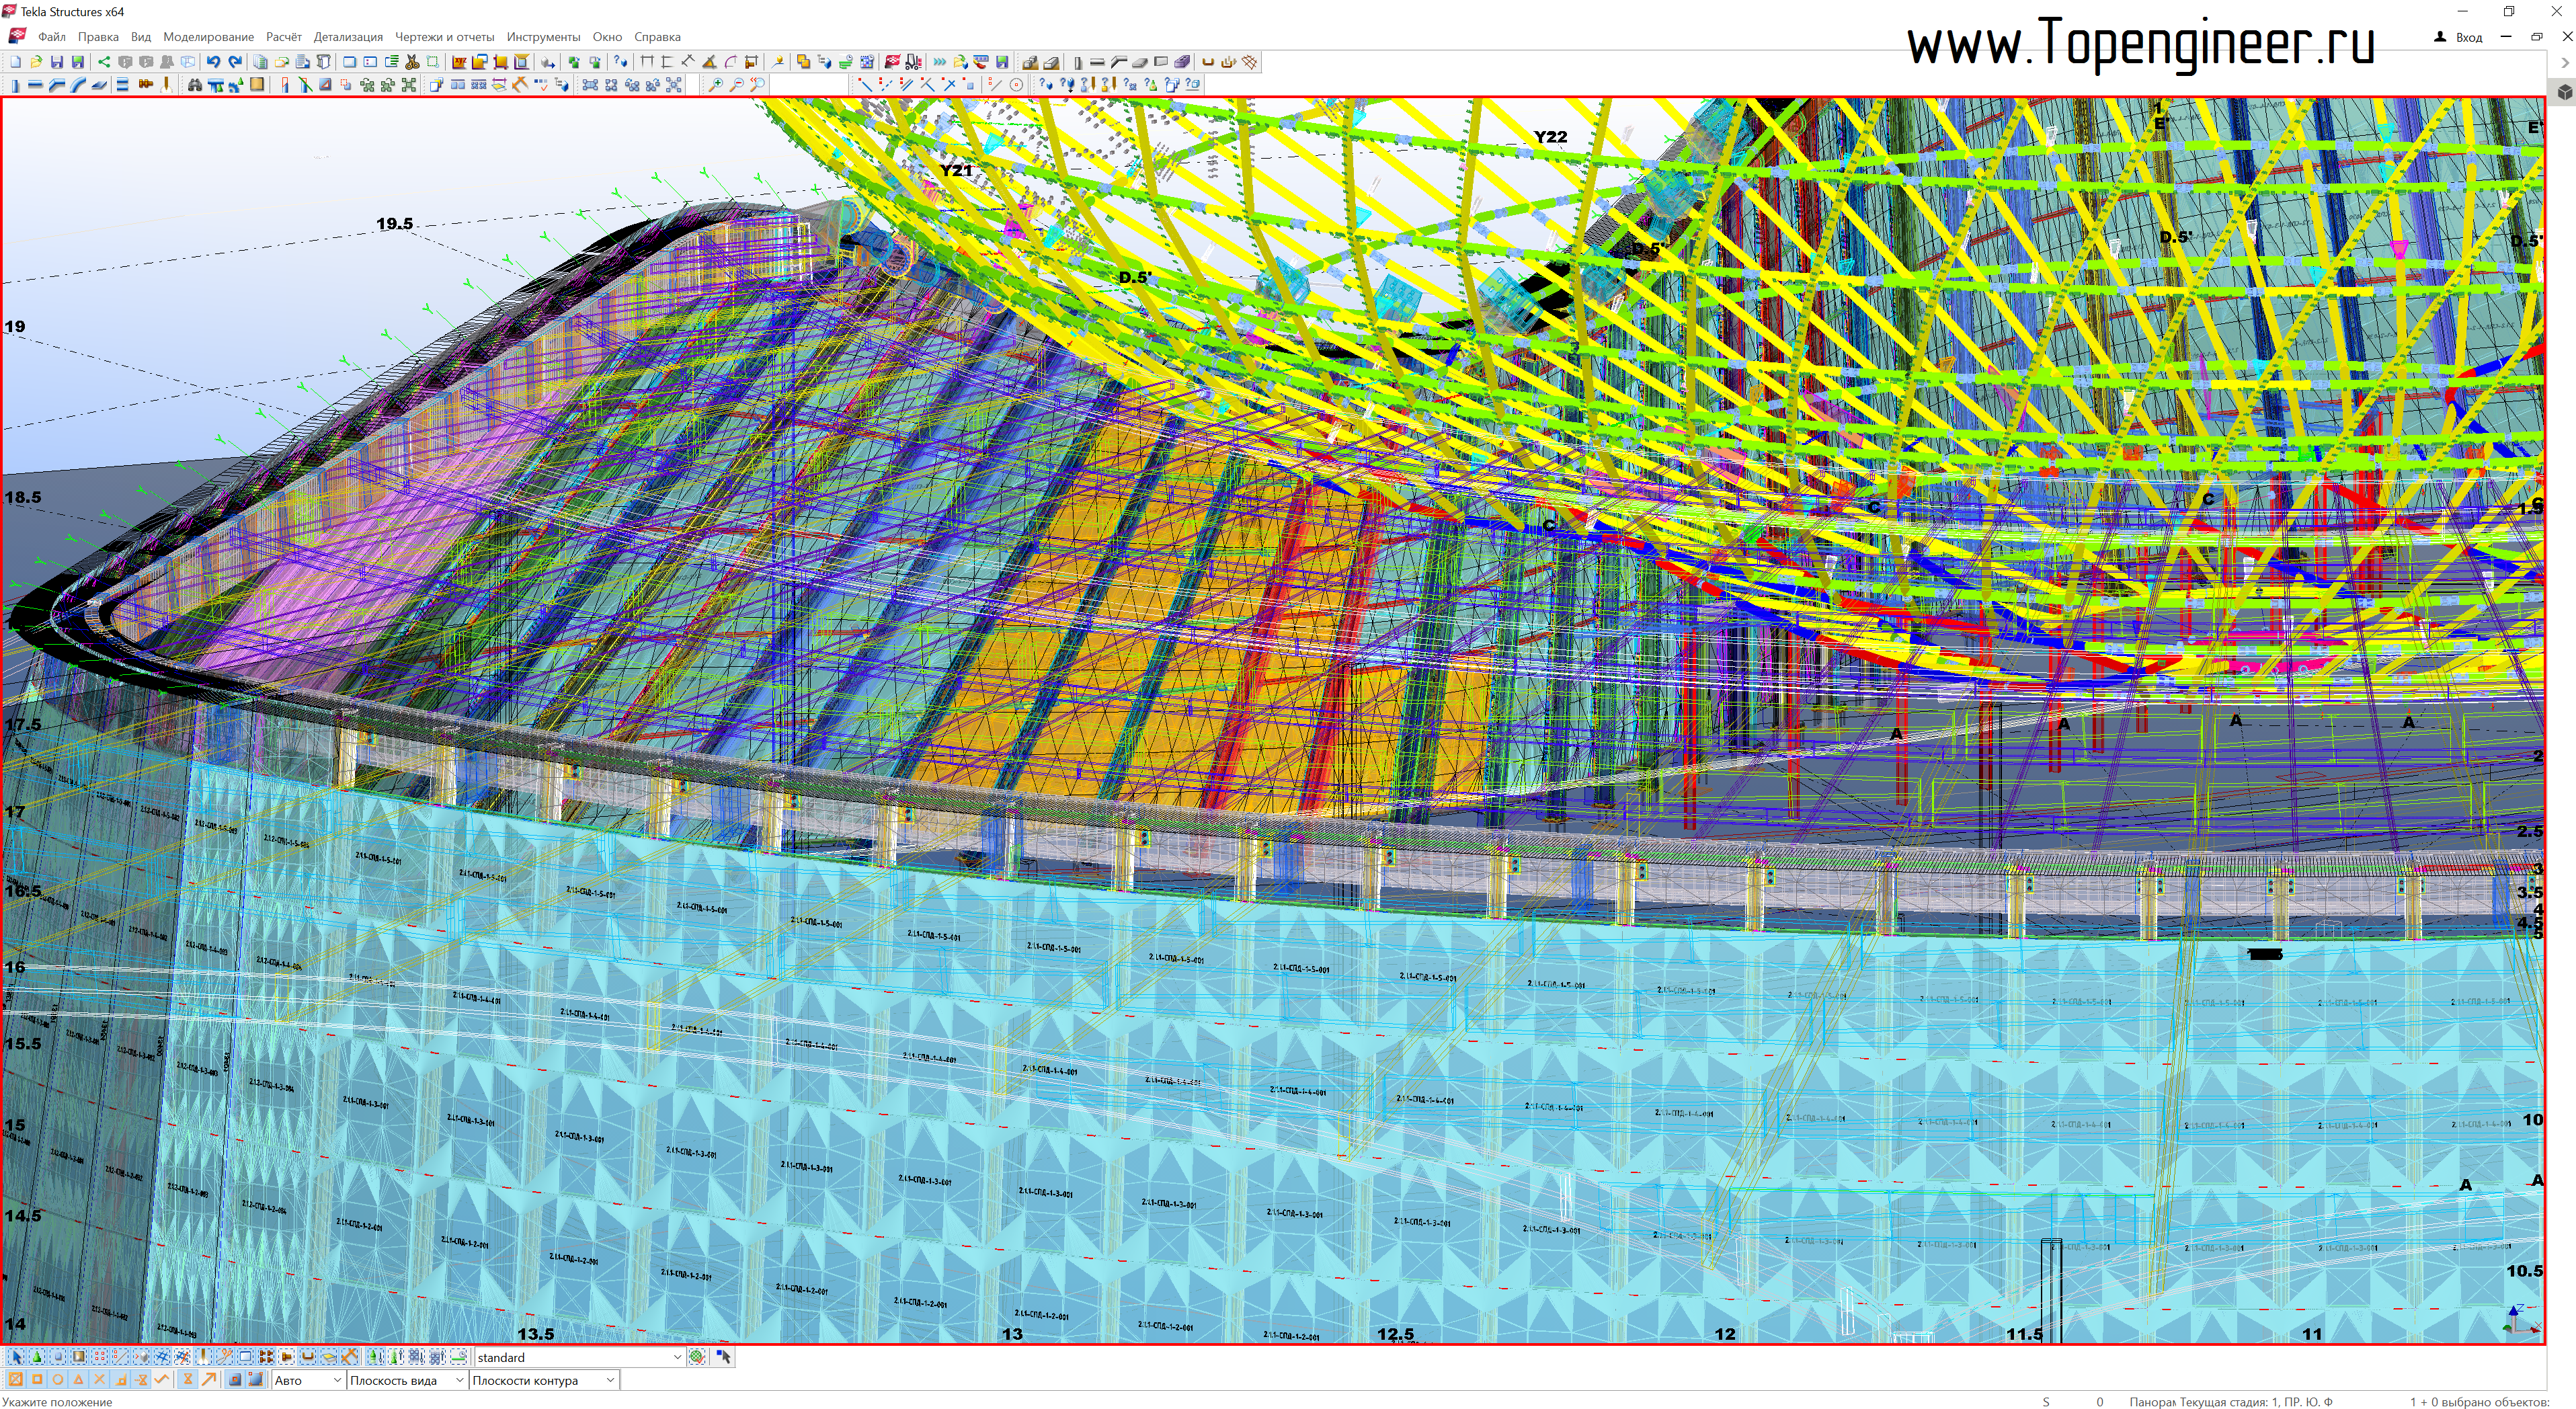The width and height of the screenshot is (2576, 1409).
Task: Open the 'standard' selection filter dropdown
Action: (677, 1357)
